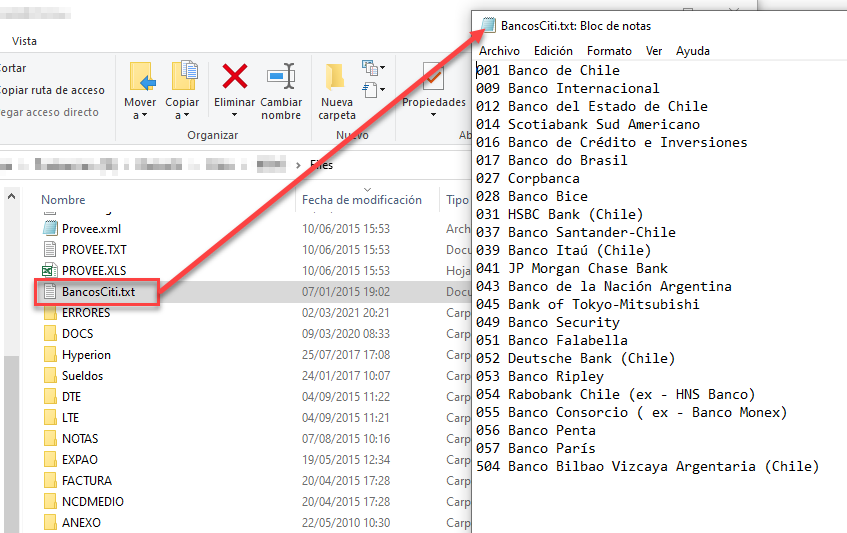The width and height of the screenshot is (847, 533).
Task: Click the Mover a ribbon icon
Action: click(x=142, y=76)
